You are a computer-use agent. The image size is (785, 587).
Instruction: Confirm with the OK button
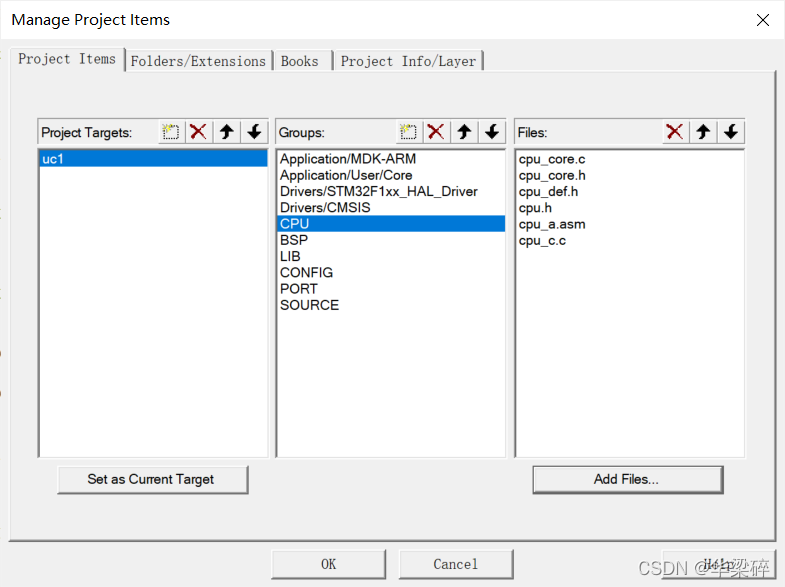coord(328,564)
